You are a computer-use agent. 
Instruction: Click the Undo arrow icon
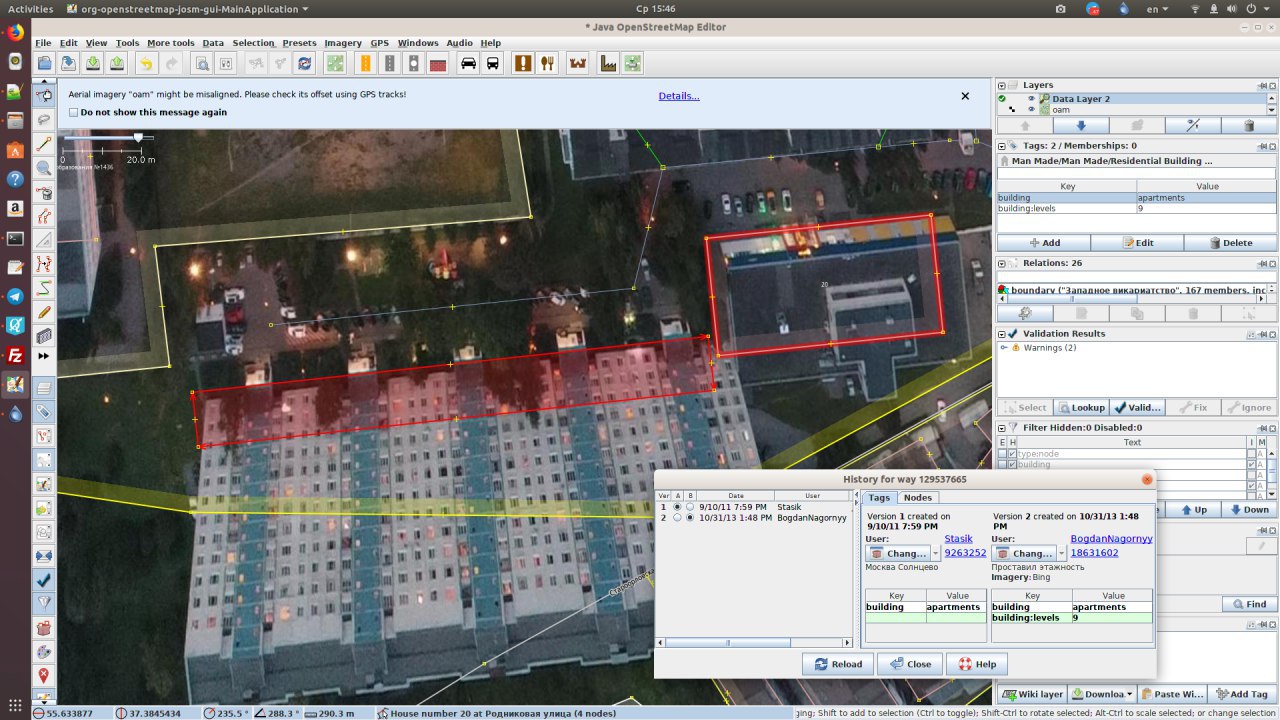[146, 63]
